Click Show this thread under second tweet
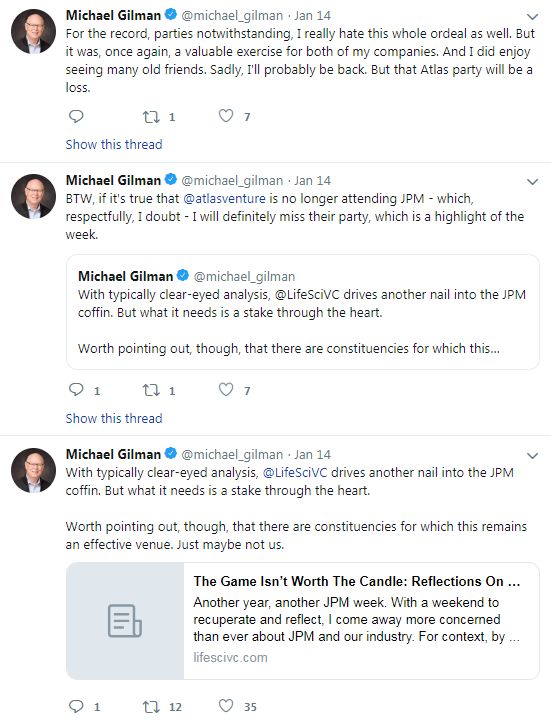This screenshot has width=551, height=721. [114, 418]
